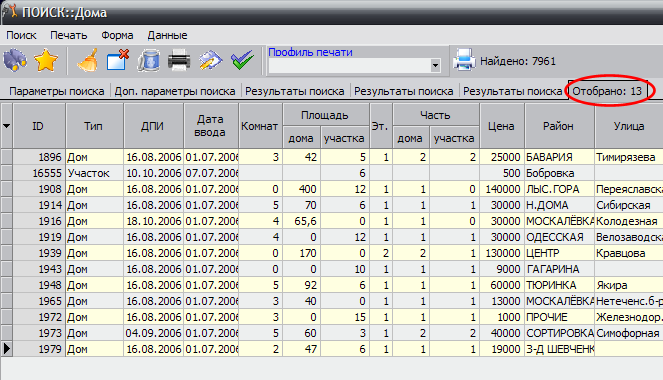The width and height of the screenshot is (663, 380).
Task: Sort by the Цена column header
Action: pyautogui.click(x=502, y=126)
